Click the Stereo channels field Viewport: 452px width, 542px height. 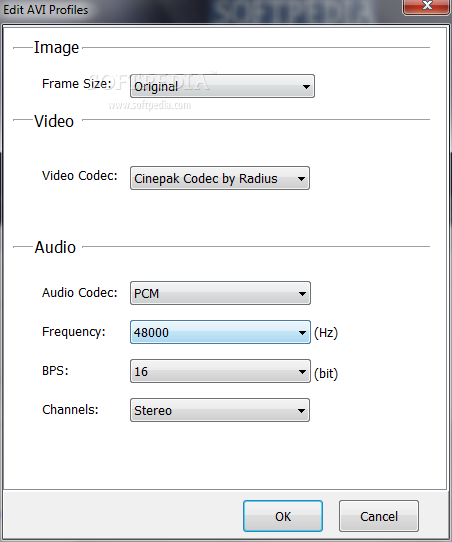tap(220, 410)
